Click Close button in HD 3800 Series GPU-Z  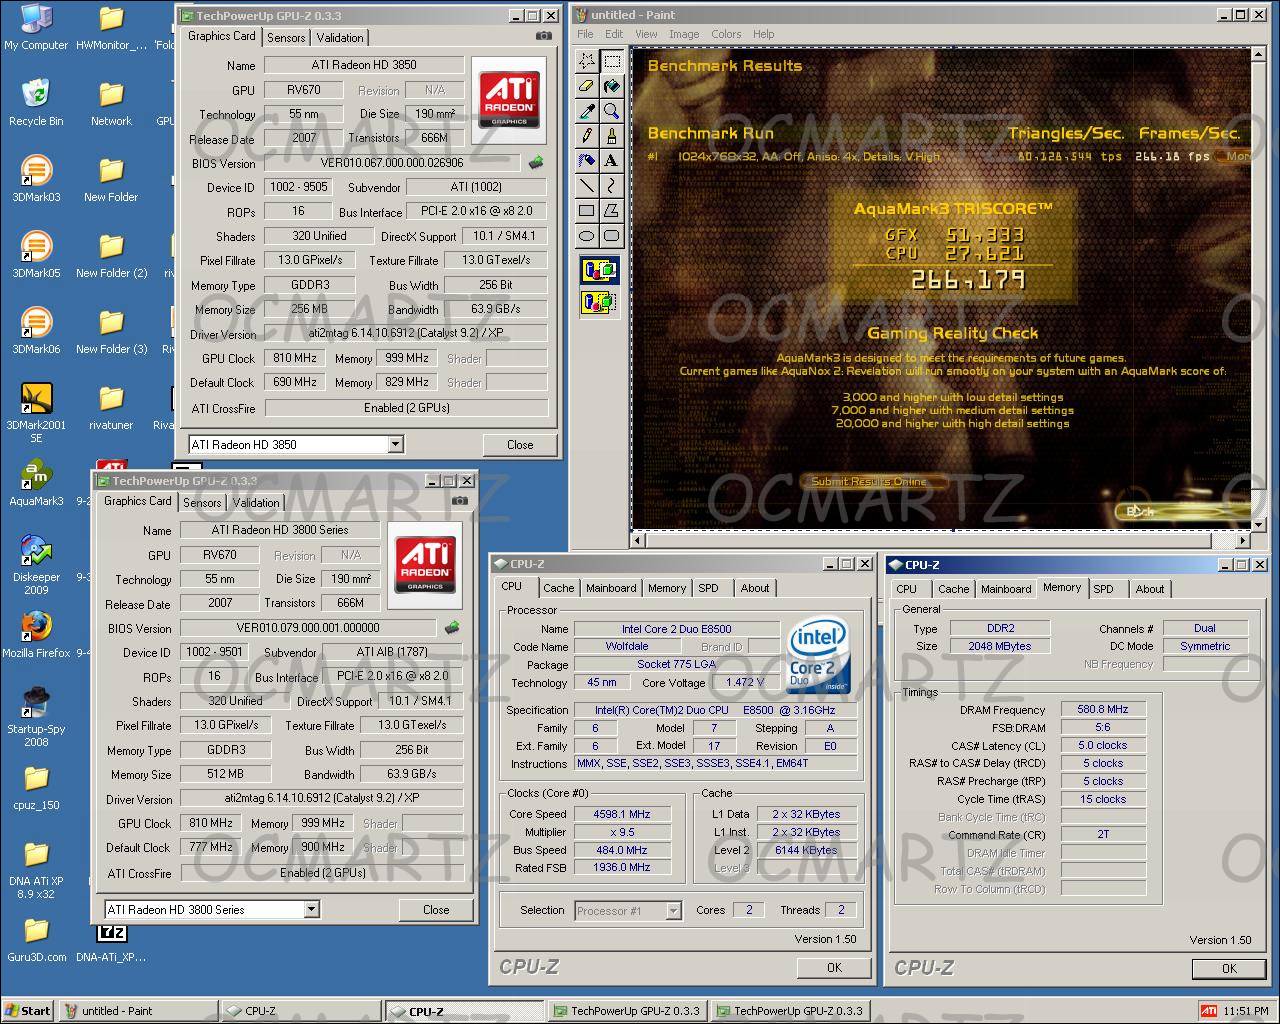[436, 910]
